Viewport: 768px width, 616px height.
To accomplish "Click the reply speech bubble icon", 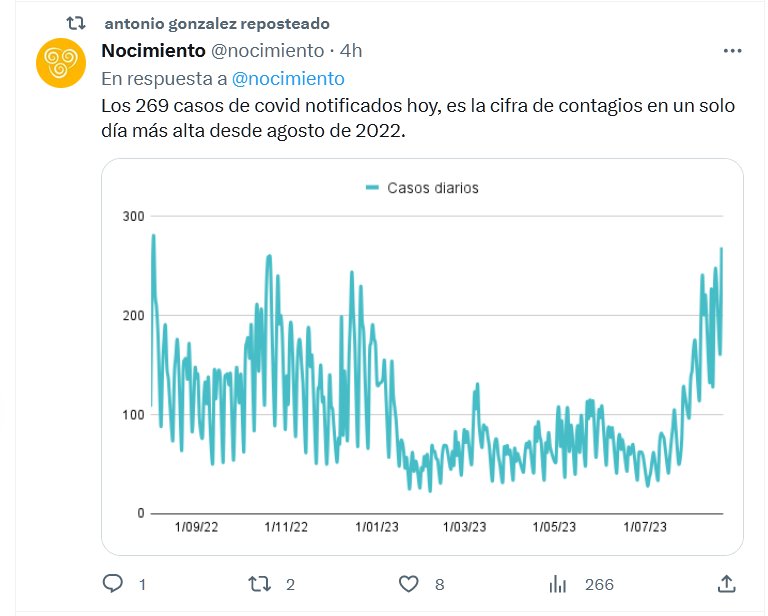I will click(x=113, y=583).
